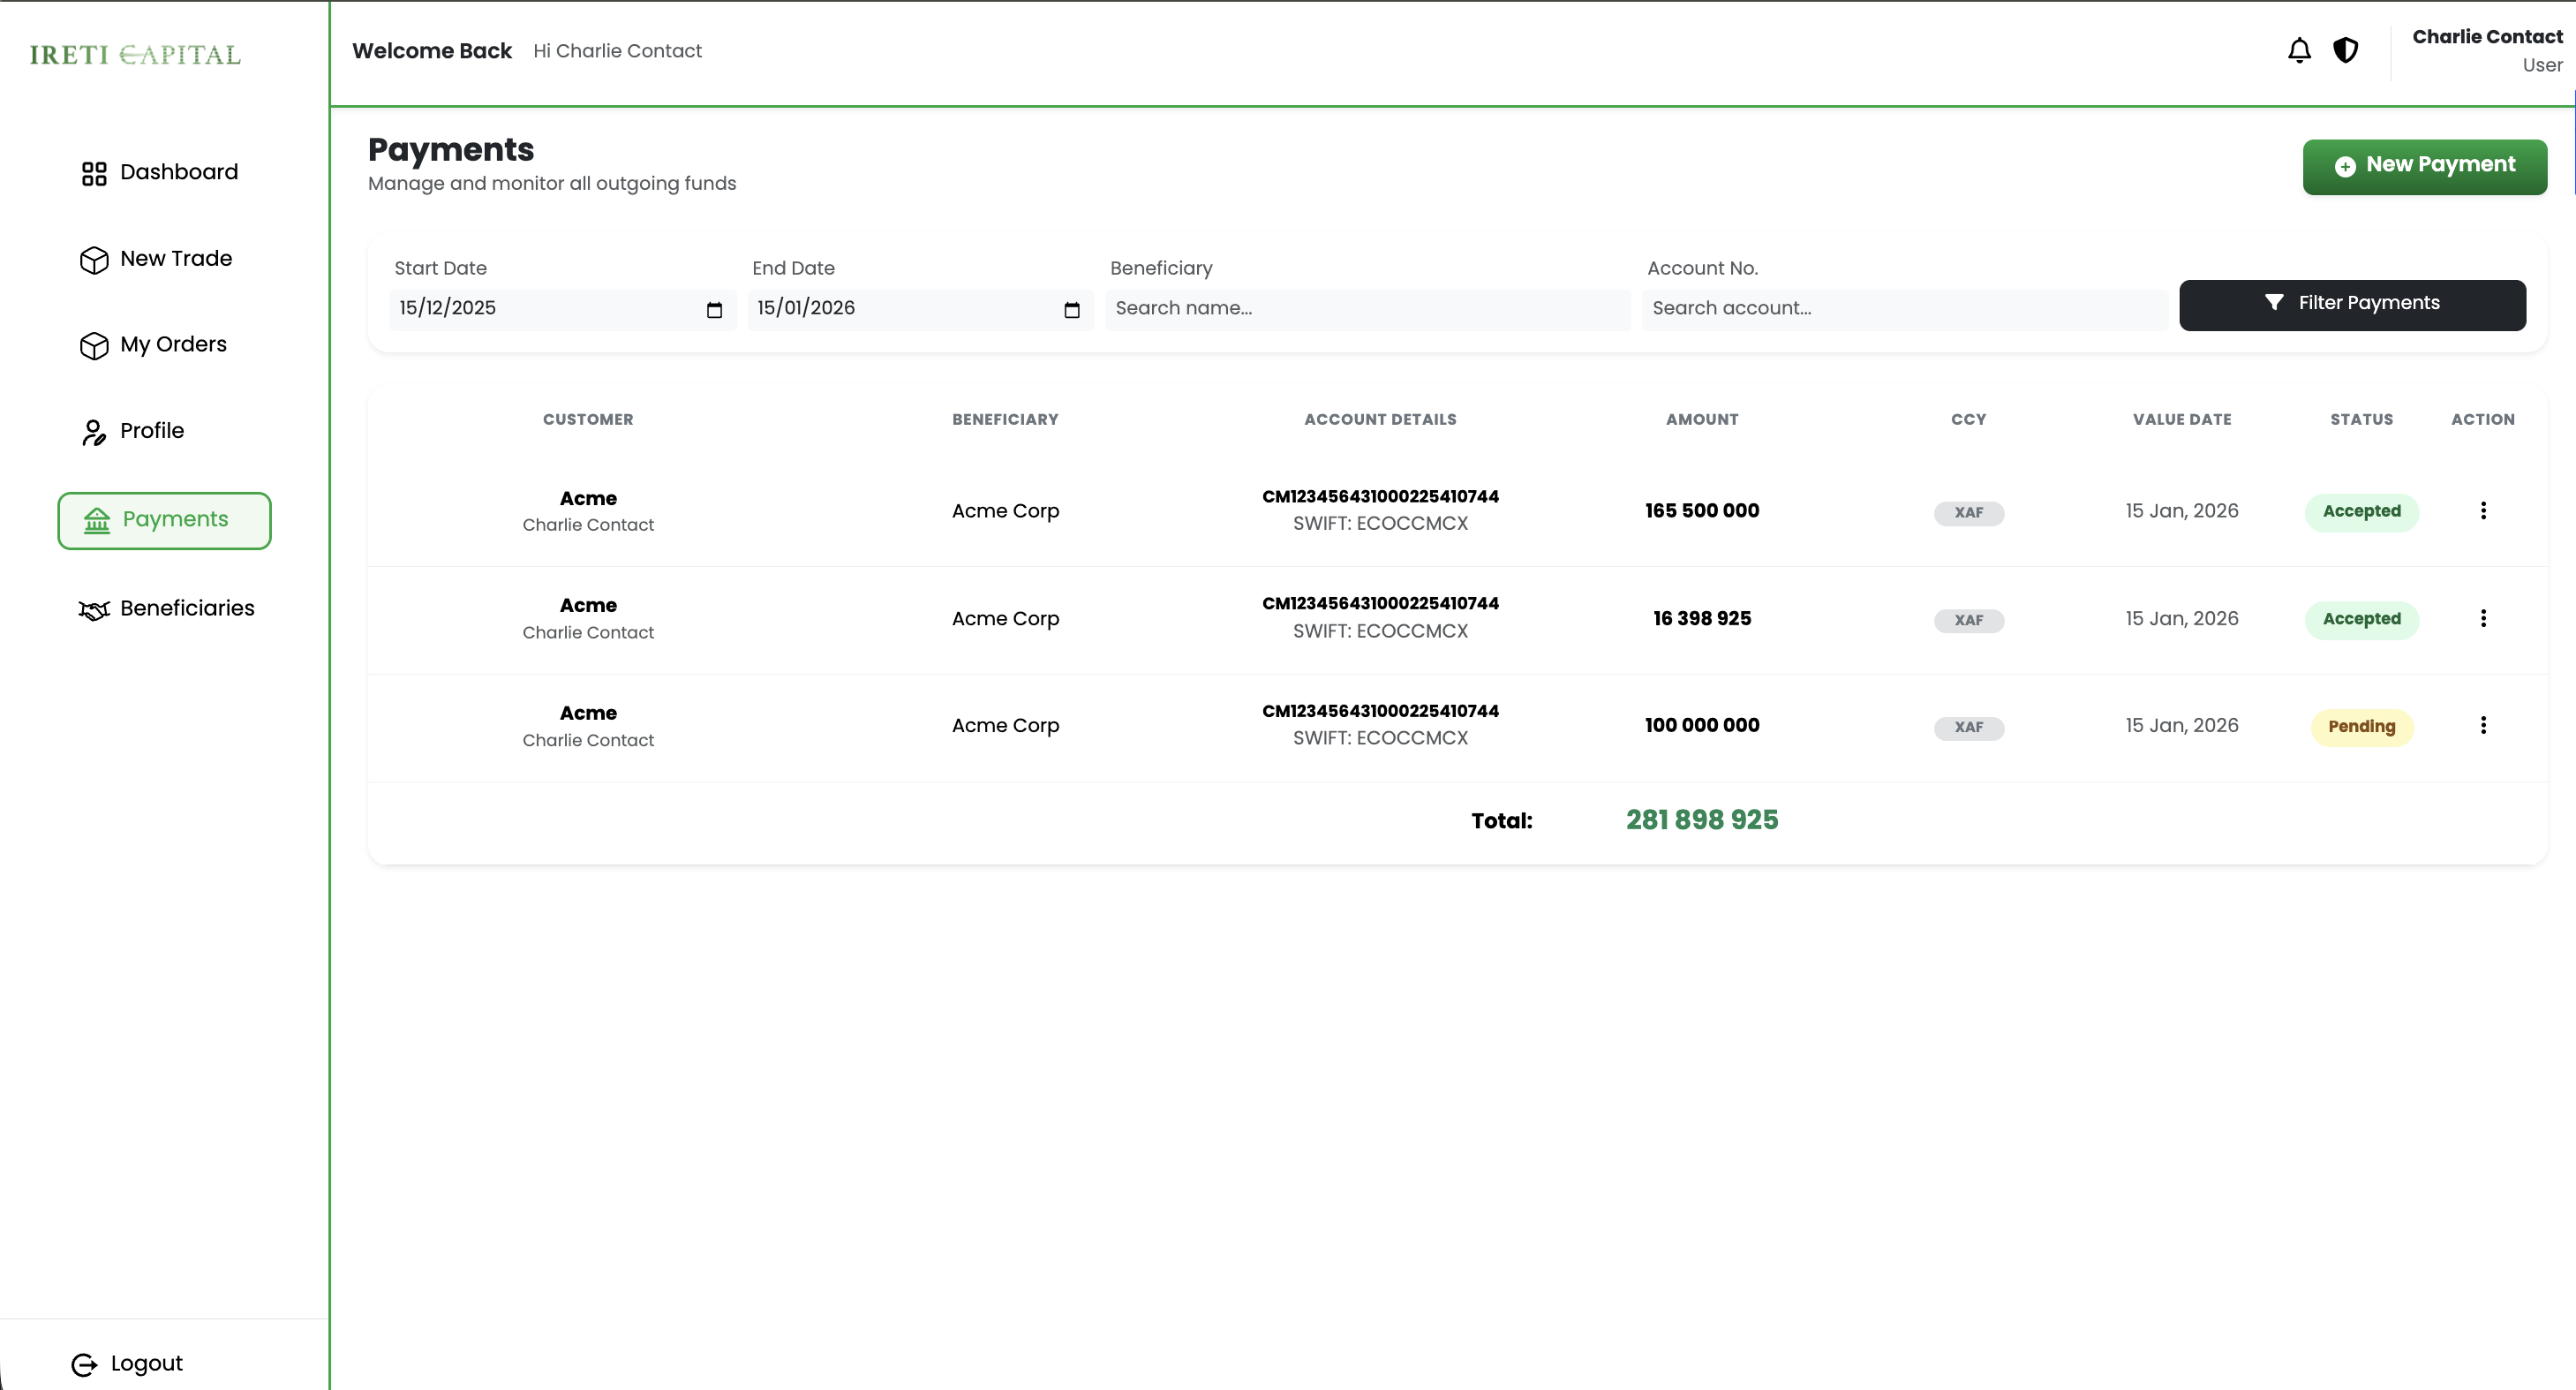Open the action menu on the first Accepted payment
Screen dimensions: 2576x1390
pyautogui.click(x=2484, y=510)
